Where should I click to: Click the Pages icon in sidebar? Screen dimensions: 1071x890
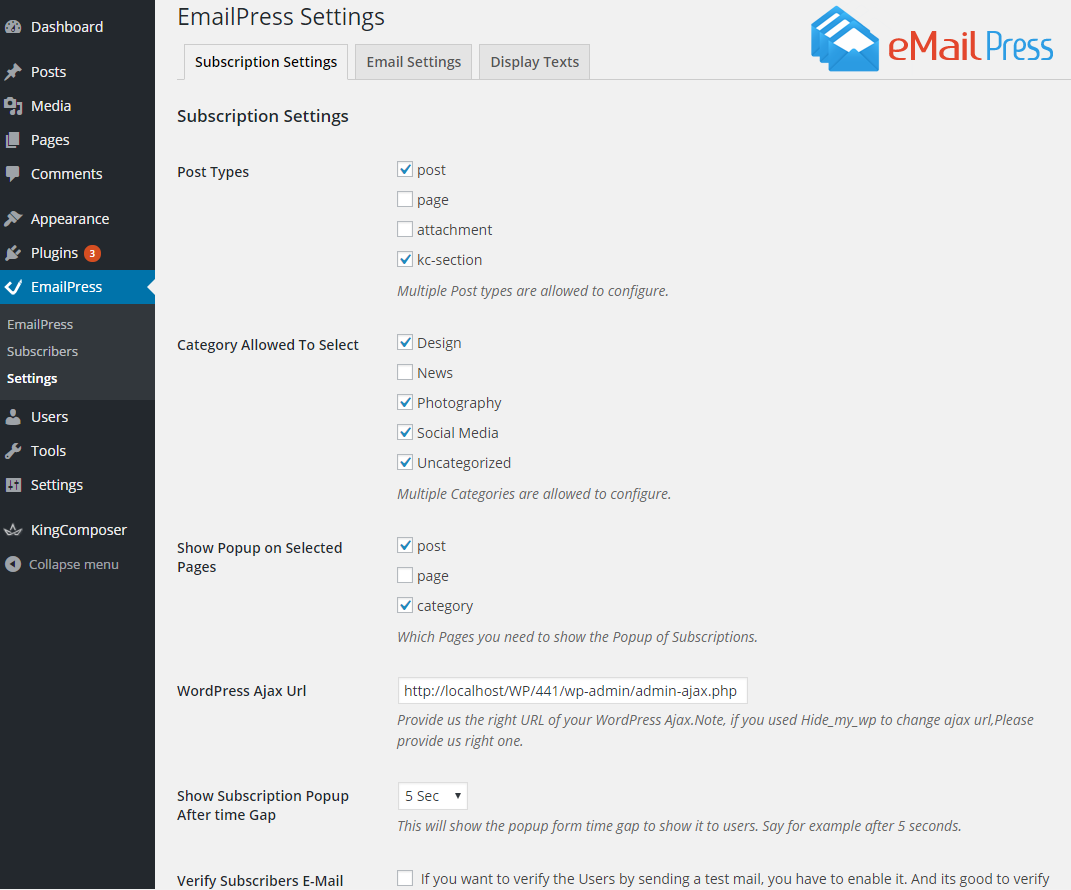pos(13,140)
